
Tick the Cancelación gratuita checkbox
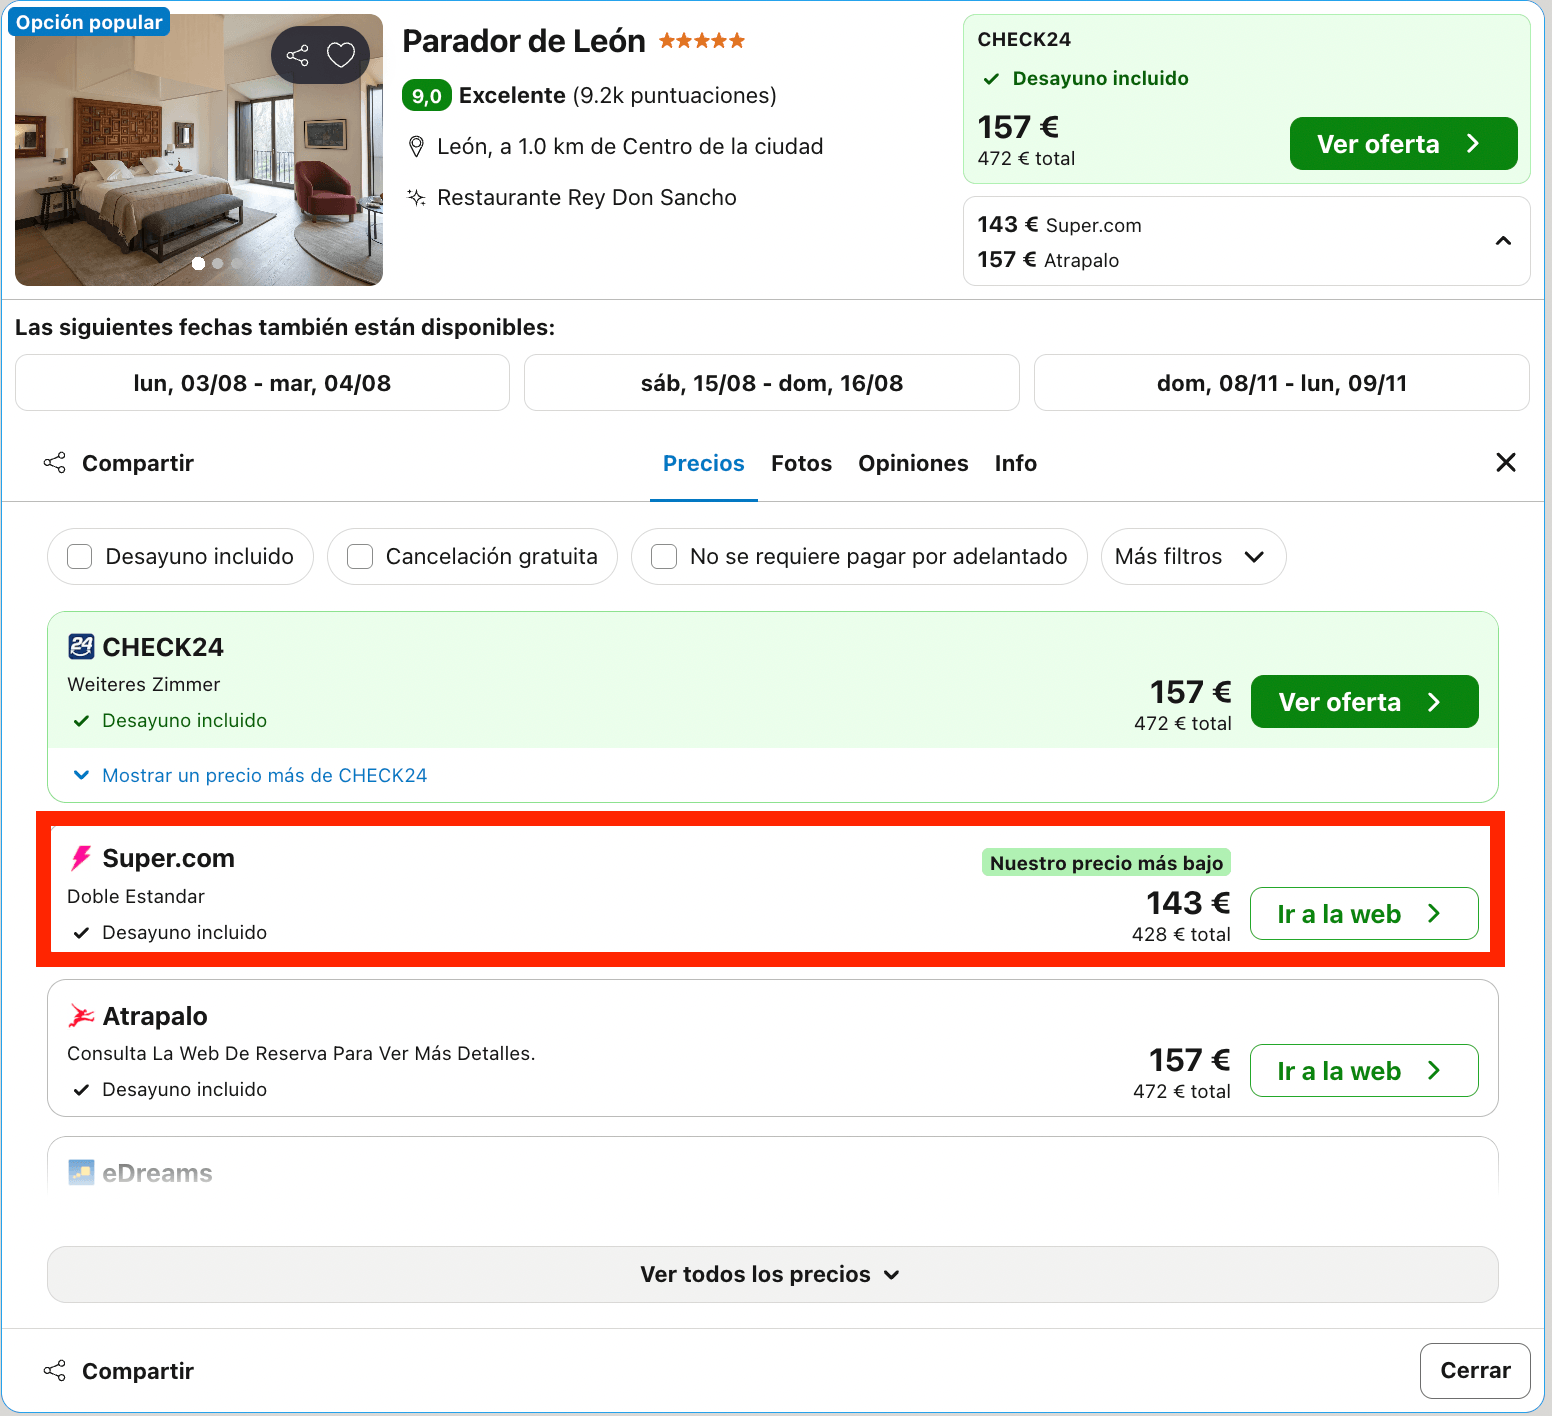[360, 556]
